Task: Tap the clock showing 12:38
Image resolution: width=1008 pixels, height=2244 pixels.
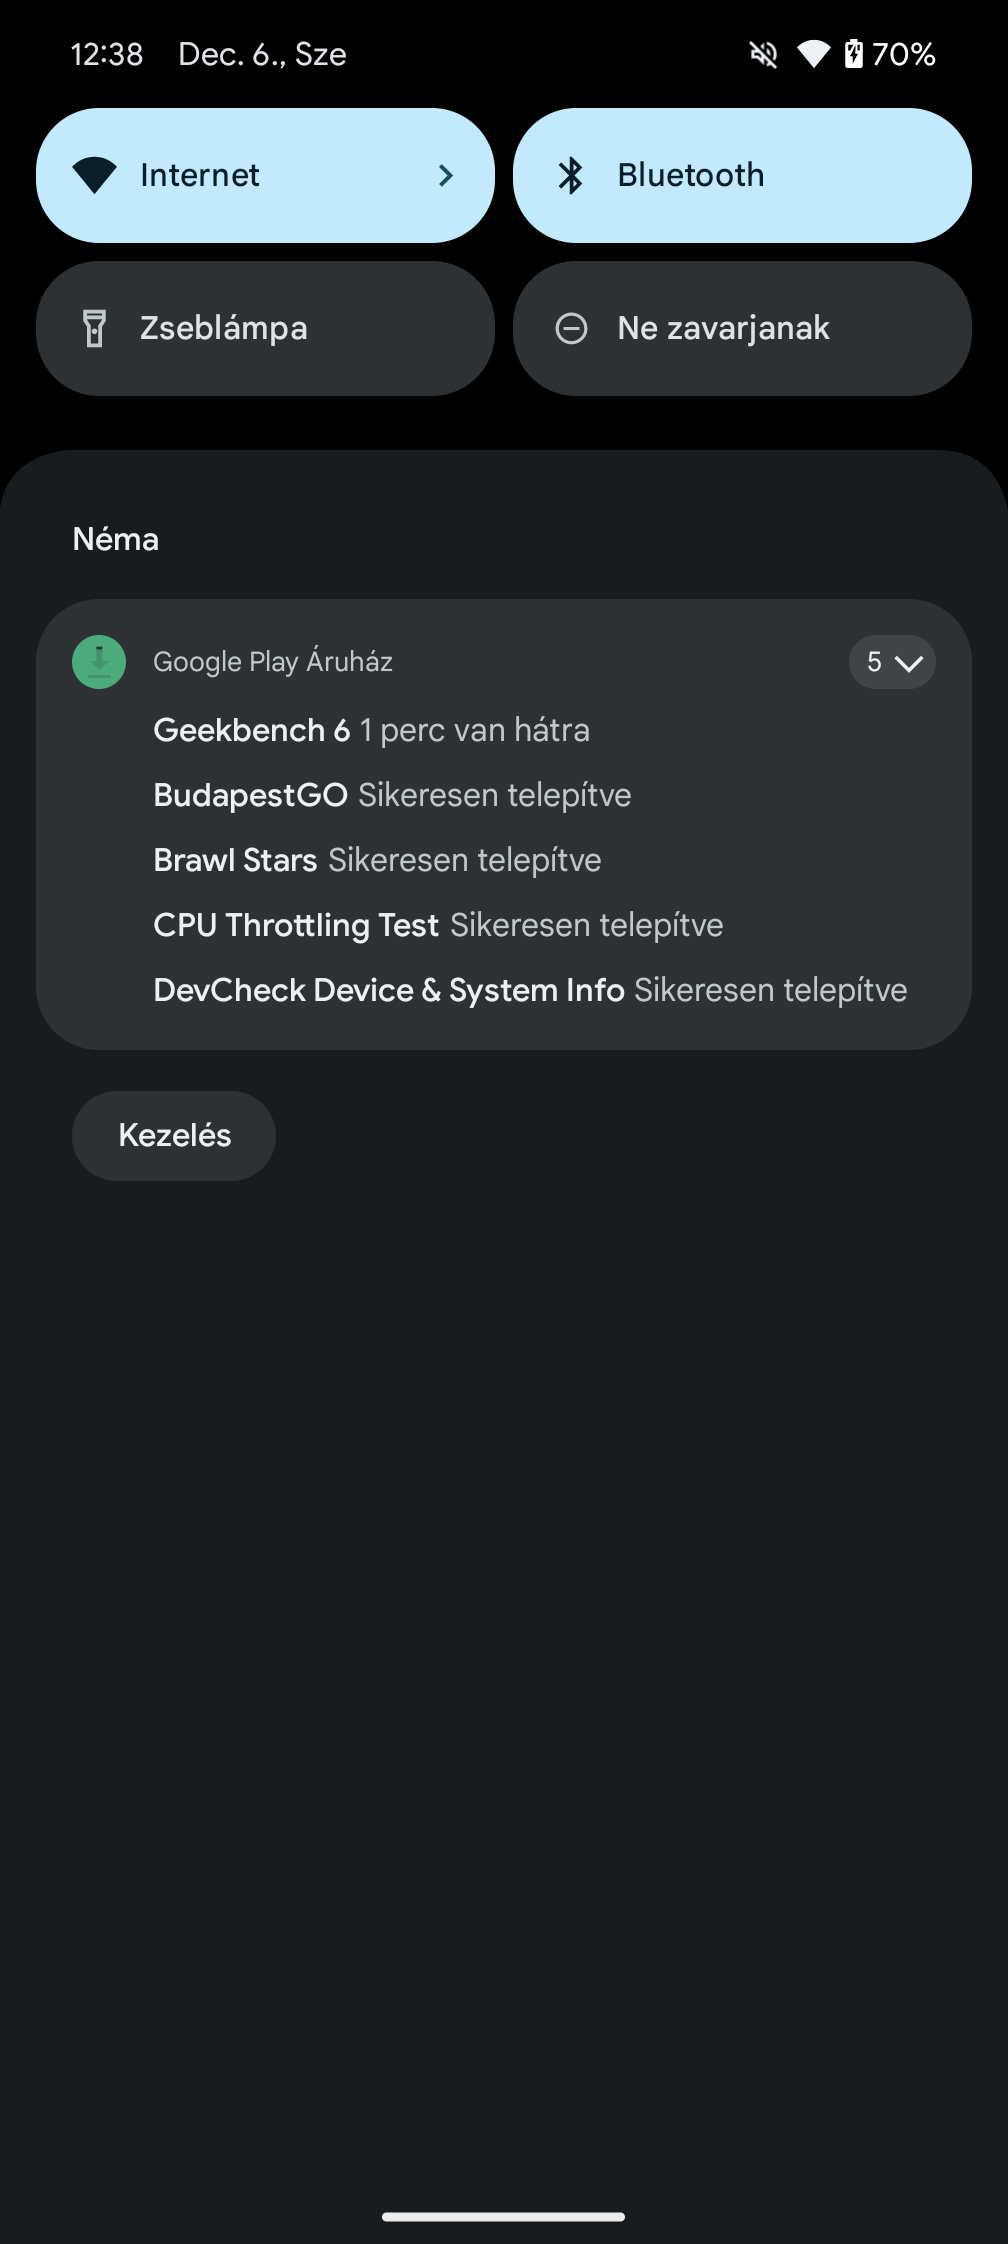Action: tap(107, 54)
